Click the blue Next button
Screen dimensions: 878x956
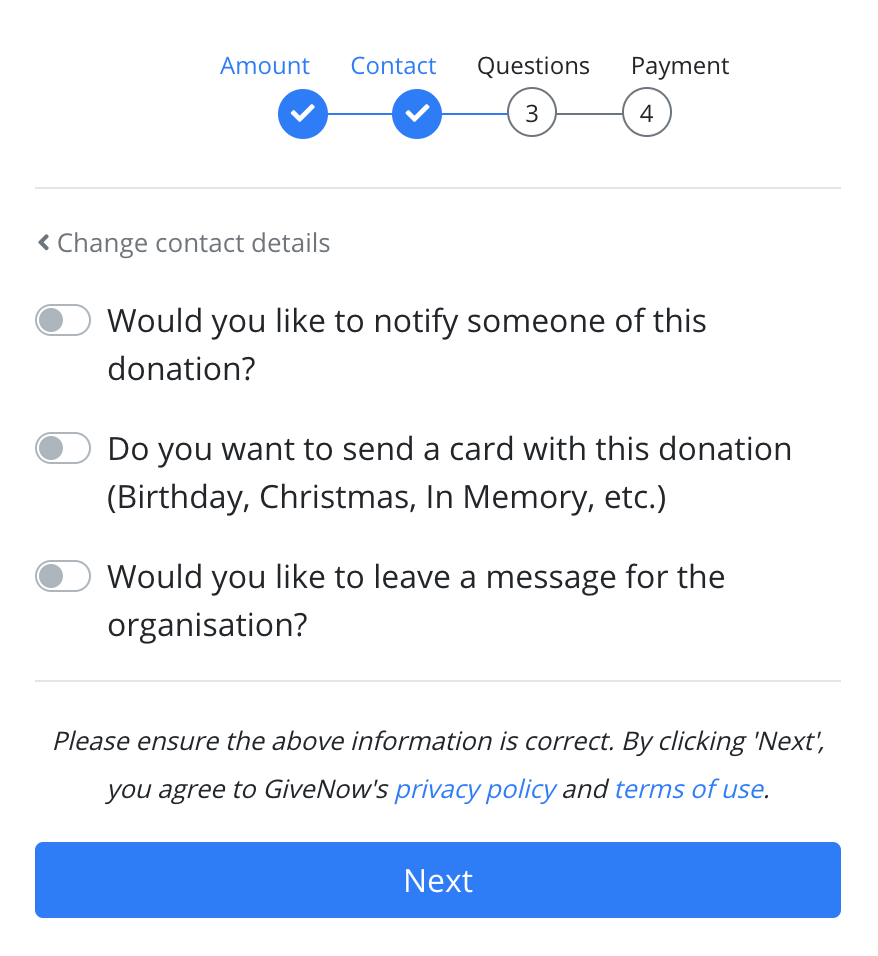coord(438,880)
